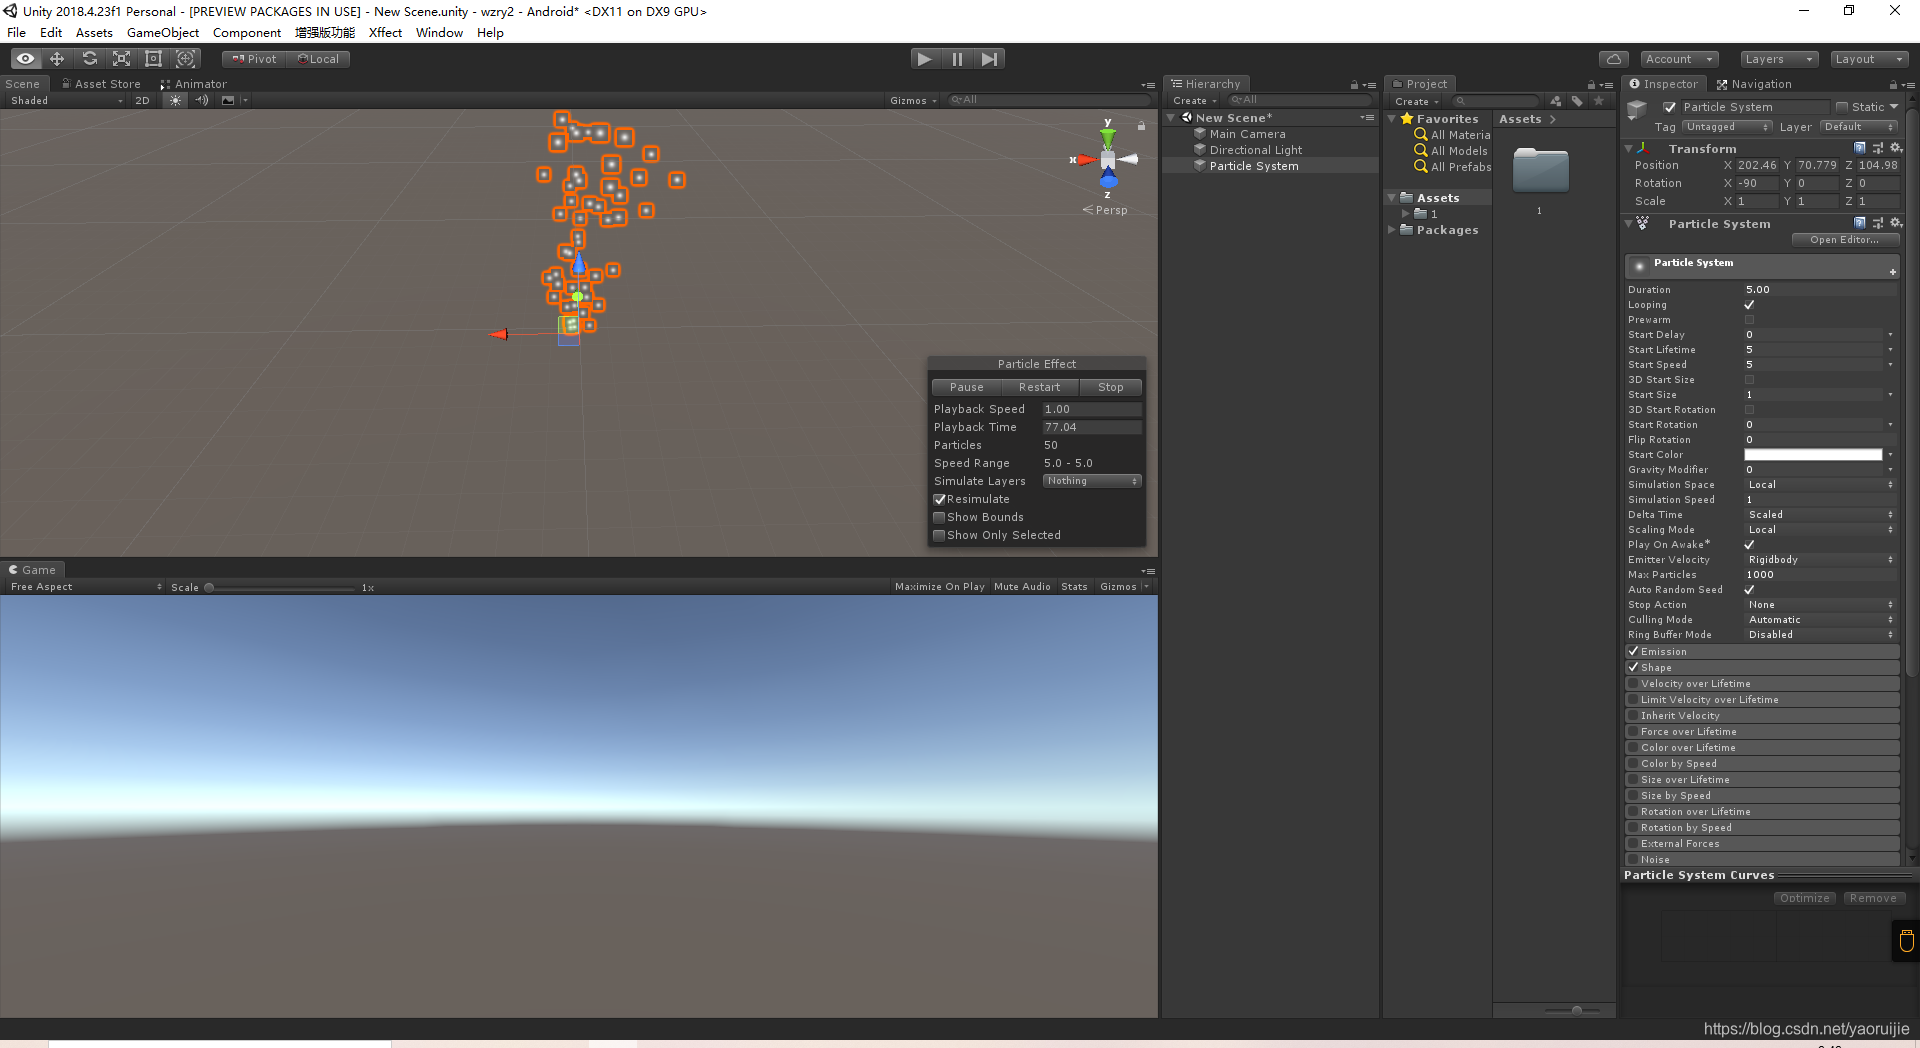This screenshot has width=1920, height=1048.
Task: Open Culling Mode dropdown (Automatic)
Action: [x=1820, y=620]
